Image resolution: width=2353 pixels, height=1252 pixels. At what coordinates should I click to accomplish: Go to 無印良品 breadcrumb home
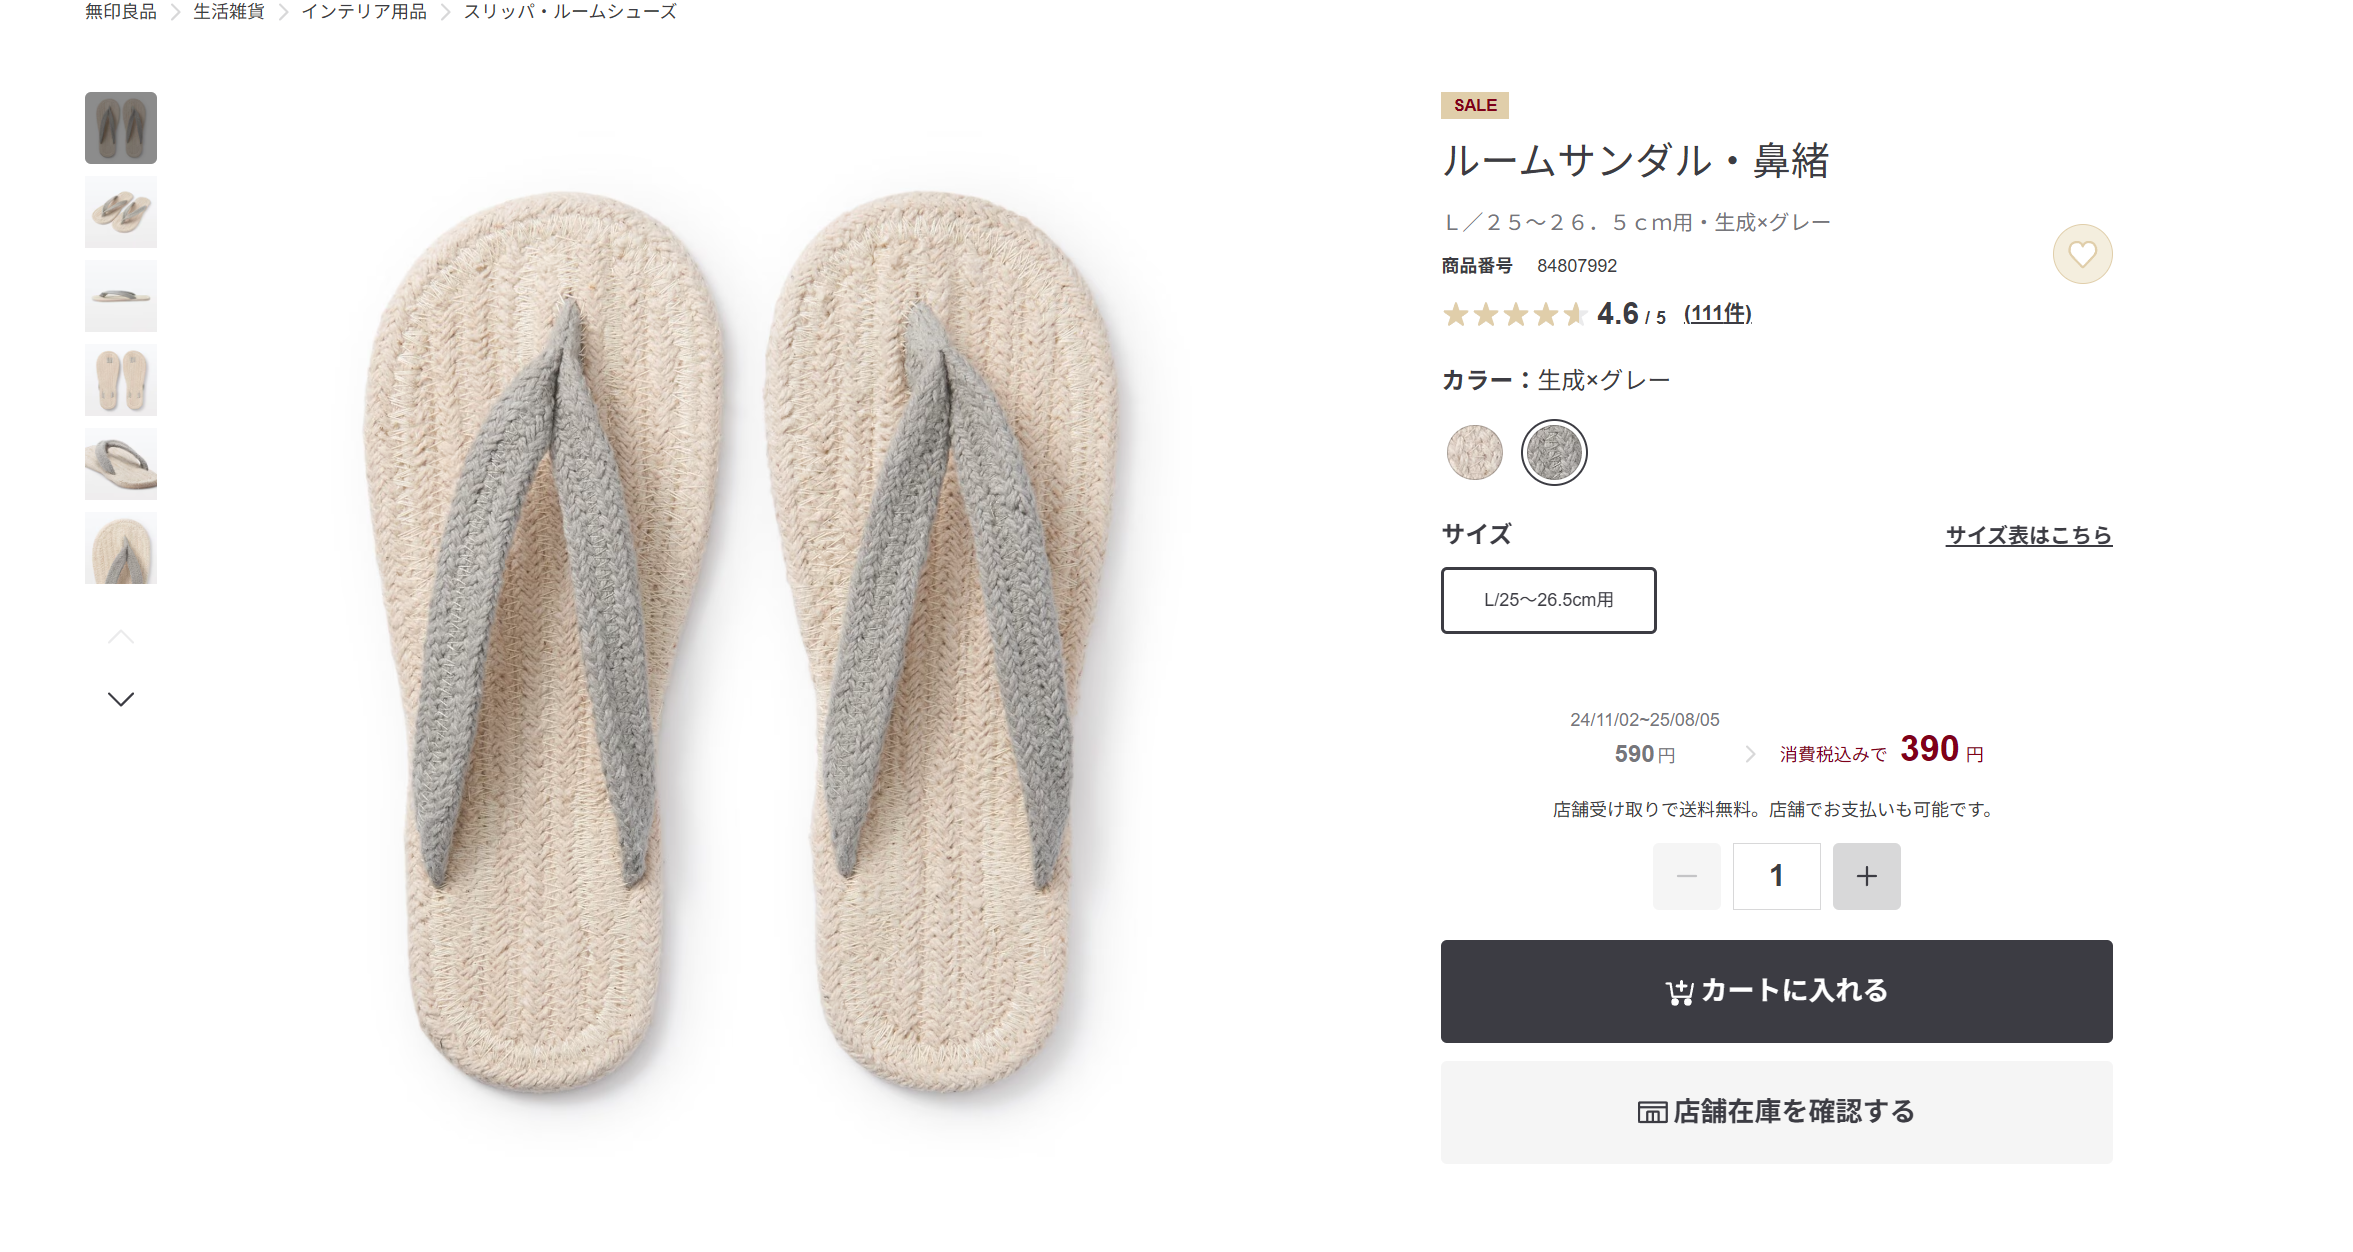pos(121,12)
